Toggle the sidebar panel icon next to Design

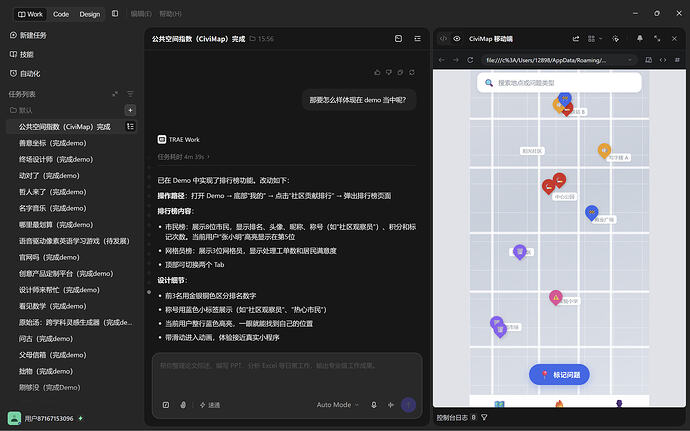pyautogui.click(x=115, y=14)
